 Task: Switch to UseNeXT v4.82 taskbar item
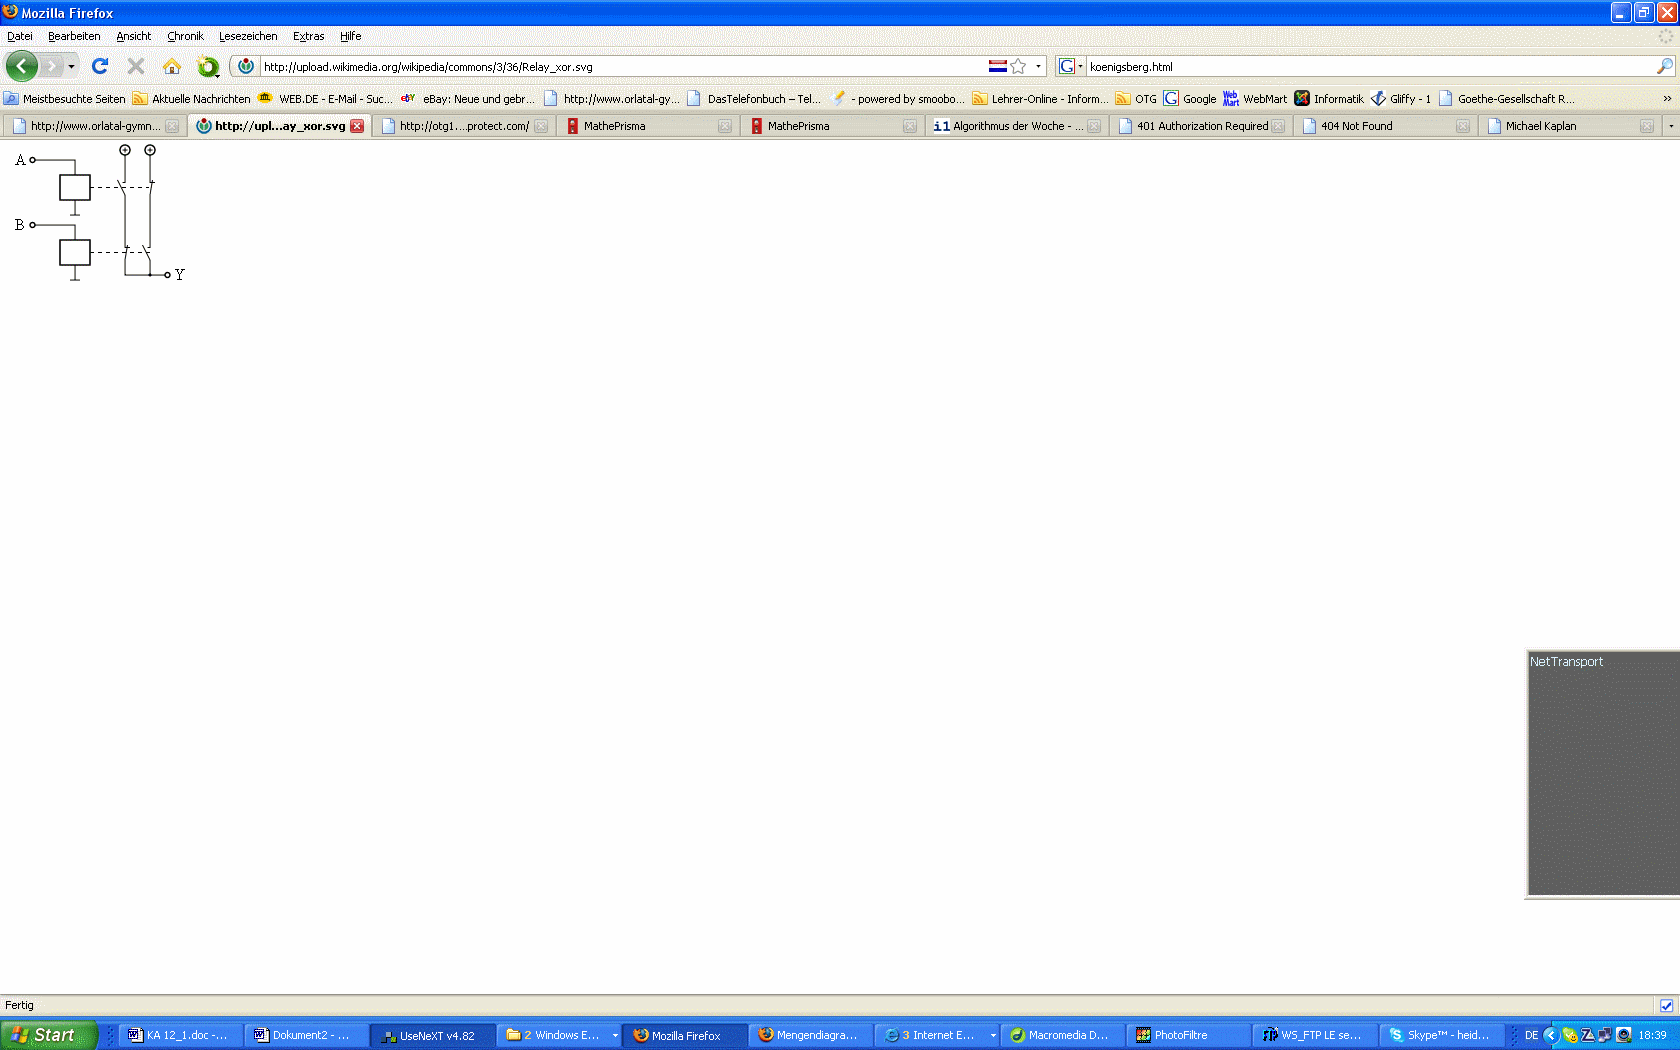coord(432,1035)
